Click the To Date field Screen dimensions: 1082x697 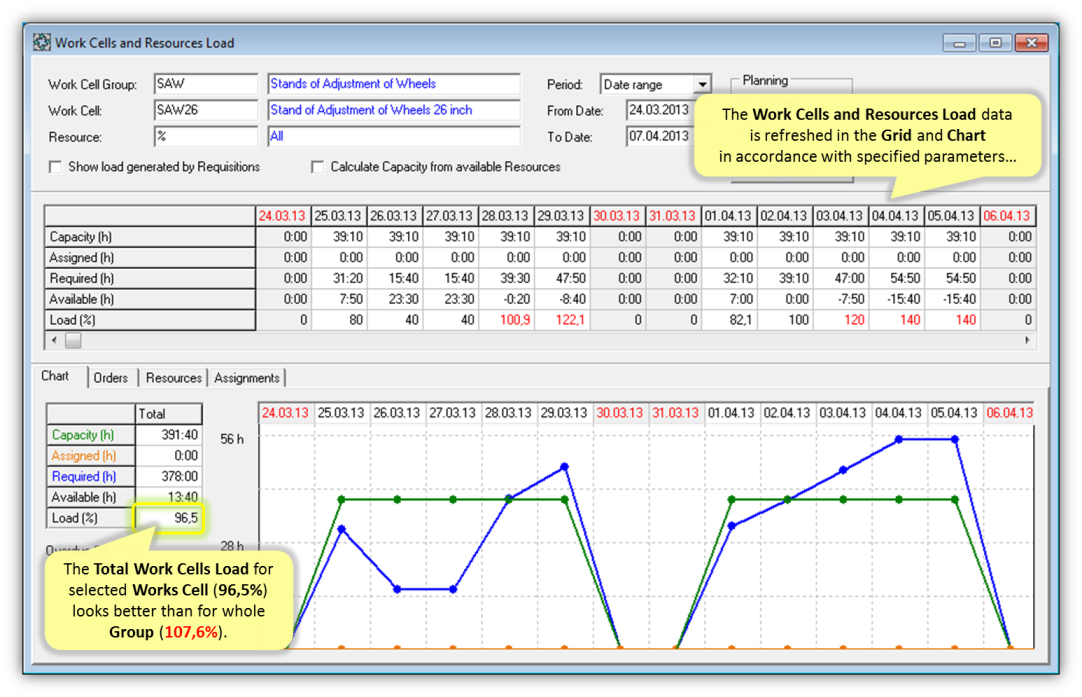point(658,136)
